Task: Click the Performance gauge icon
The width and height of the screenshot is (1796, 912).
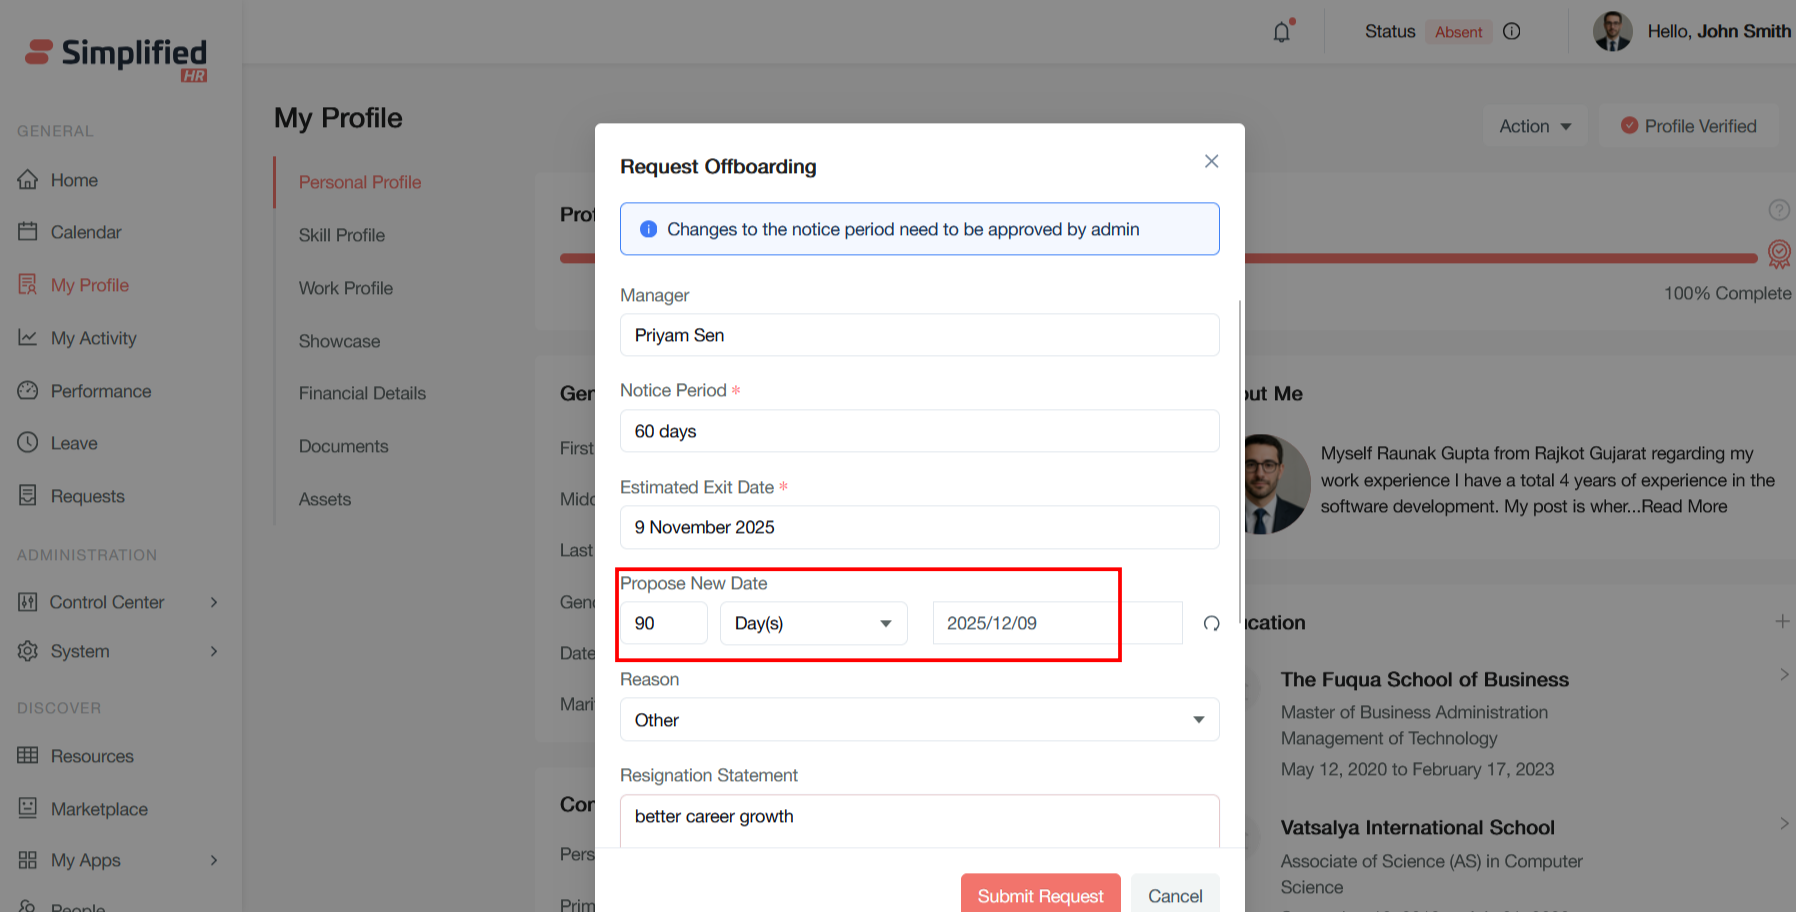Action: click(x=28, y=391)
